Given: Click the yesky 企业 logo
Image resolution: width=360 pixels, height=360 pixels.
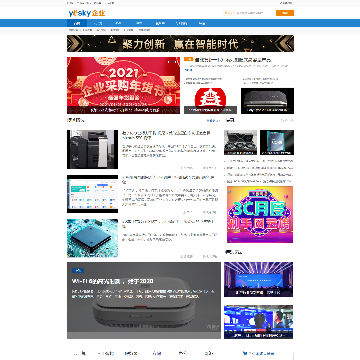Looking at the screenshot, I should click(x=87, y=13).
